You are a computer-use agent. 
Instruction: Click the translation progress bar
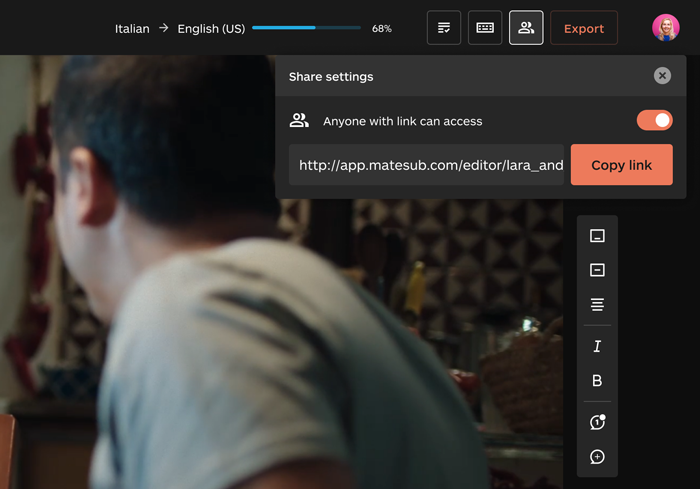[x=306, y=28]
